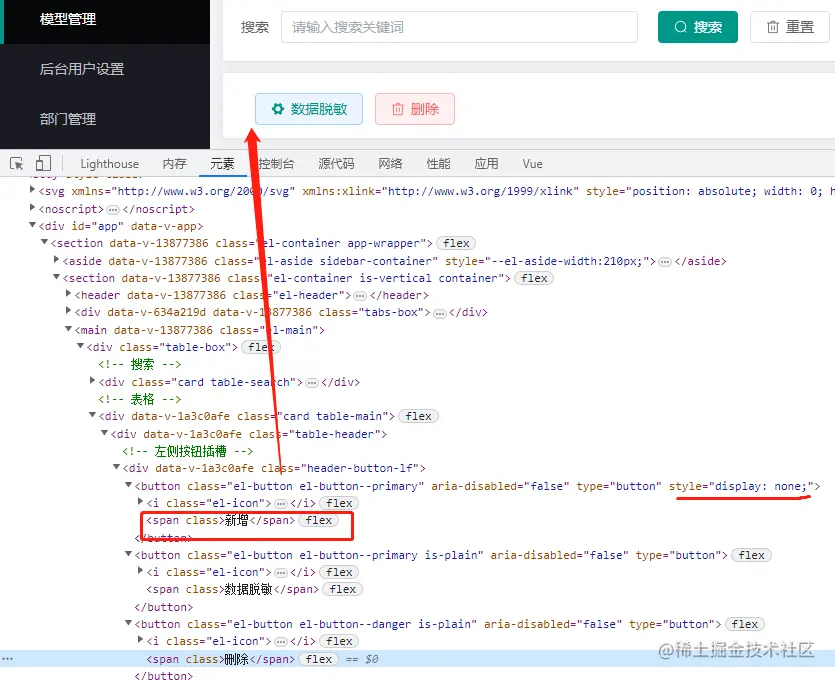The width and height of the screenshot is (835, 680).
Task: Select the span 数据脱敏 element row
Action: (x=232, y=589)
